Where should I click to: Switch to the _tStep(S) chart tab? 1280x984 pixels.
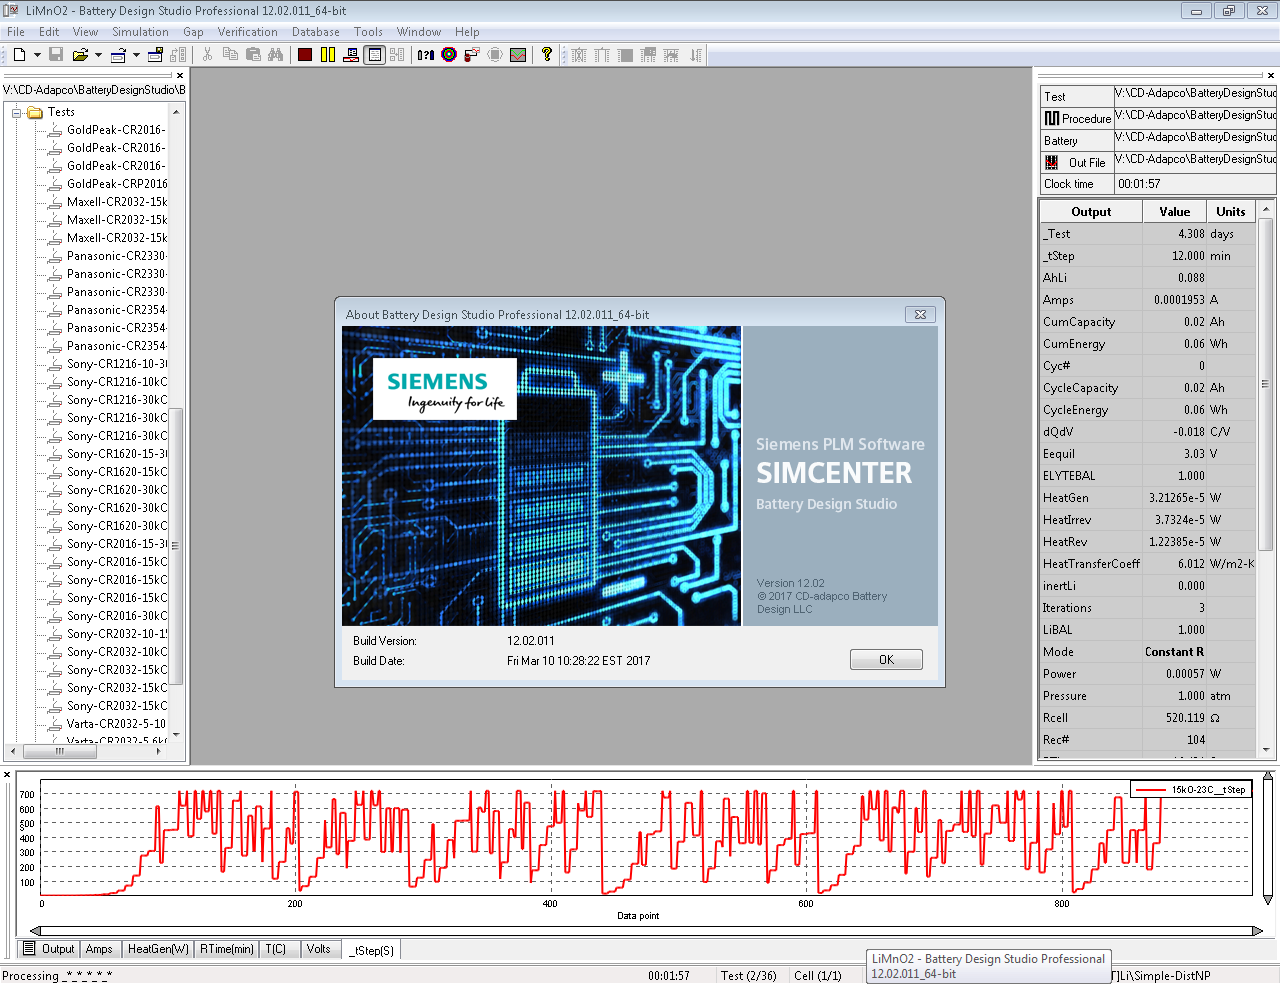pos(371,950)
